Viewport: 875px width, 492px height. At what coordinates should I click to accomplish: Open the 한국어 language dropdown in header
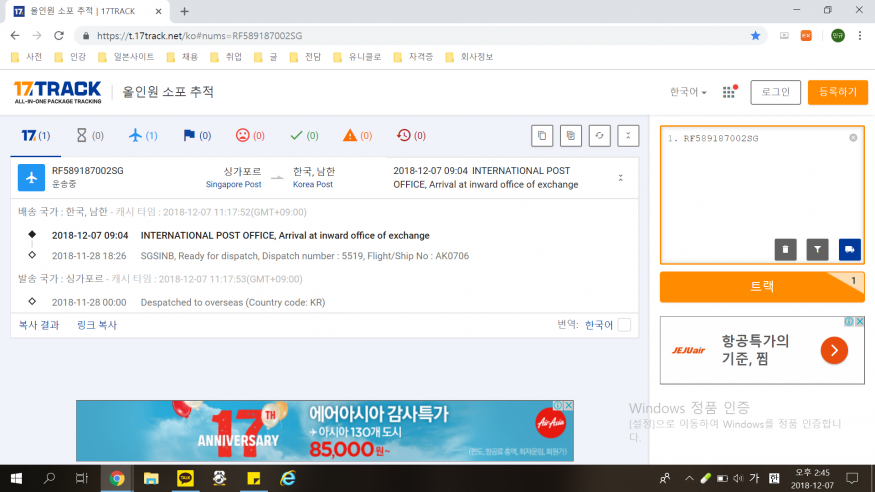pos(688,92)
